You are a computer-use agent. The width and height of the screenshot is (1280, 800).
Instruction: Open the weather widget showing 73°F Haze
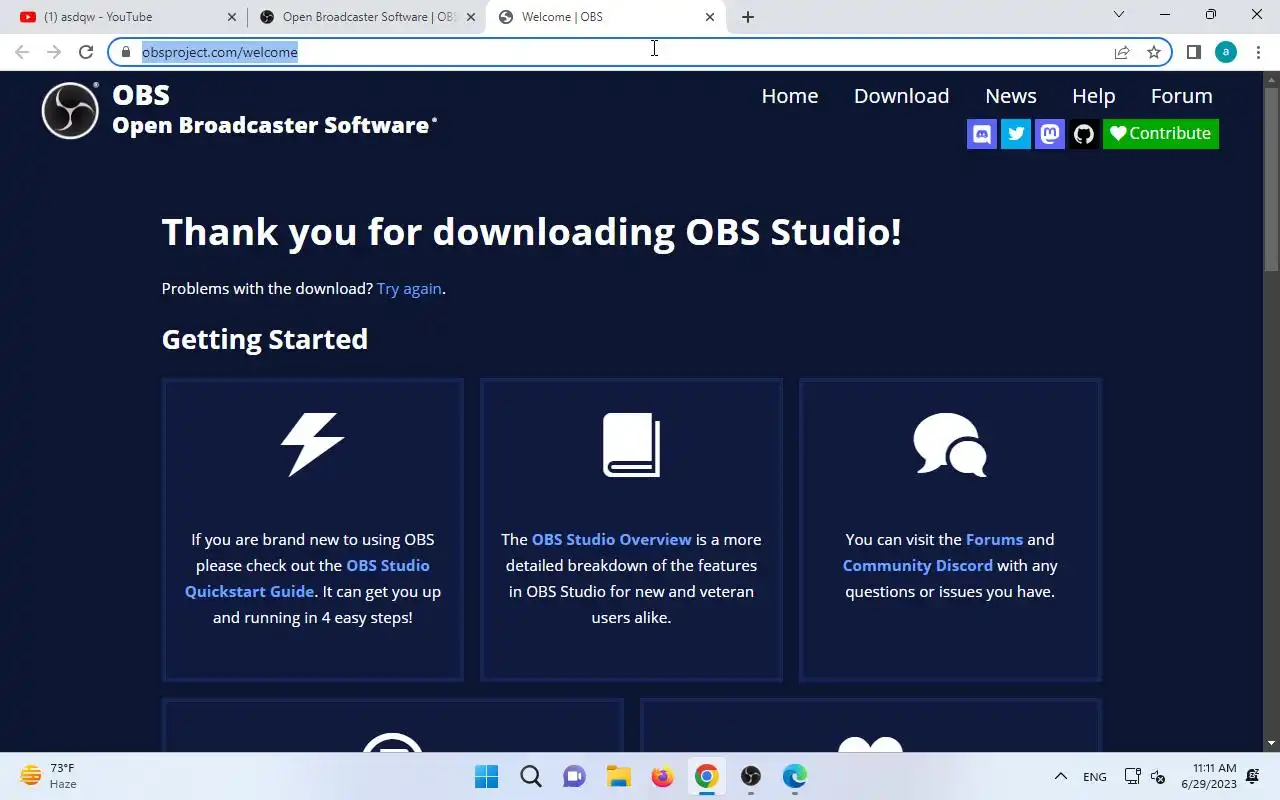(x=48, y=776)
